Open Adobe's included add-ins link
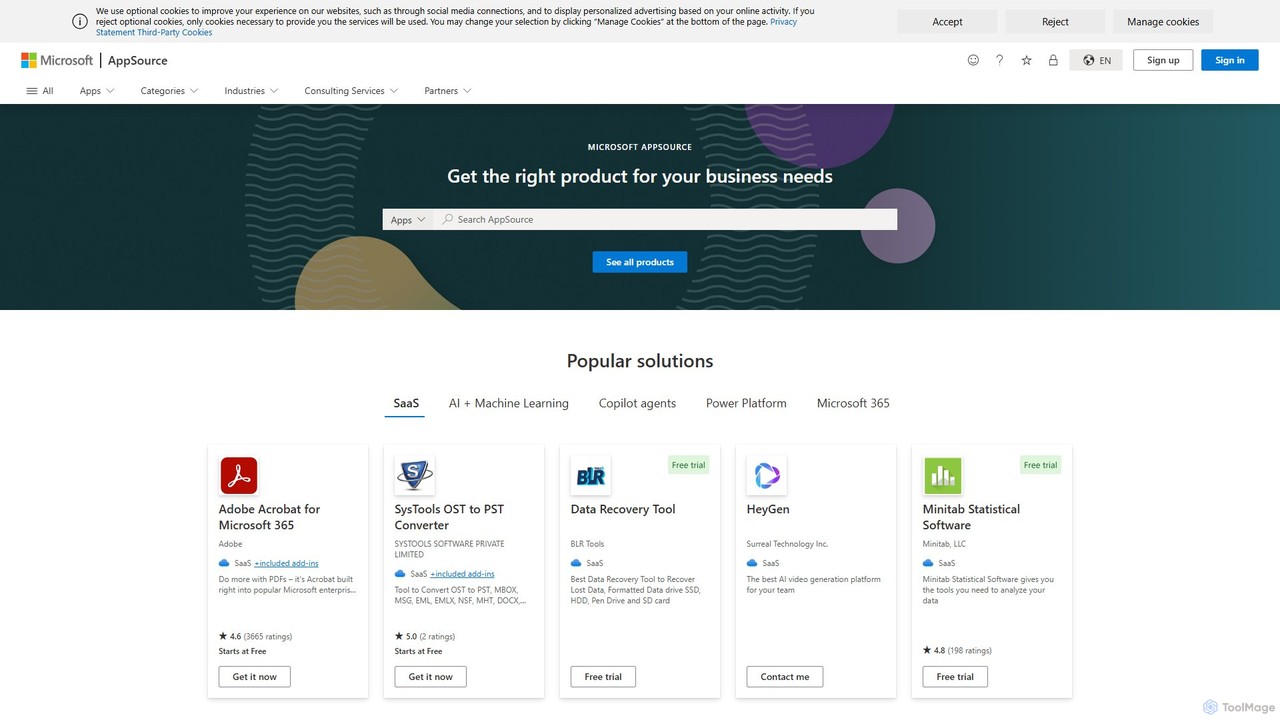Screen dimensions: 1280x720 pyautogui.click(x=286, y=563)
